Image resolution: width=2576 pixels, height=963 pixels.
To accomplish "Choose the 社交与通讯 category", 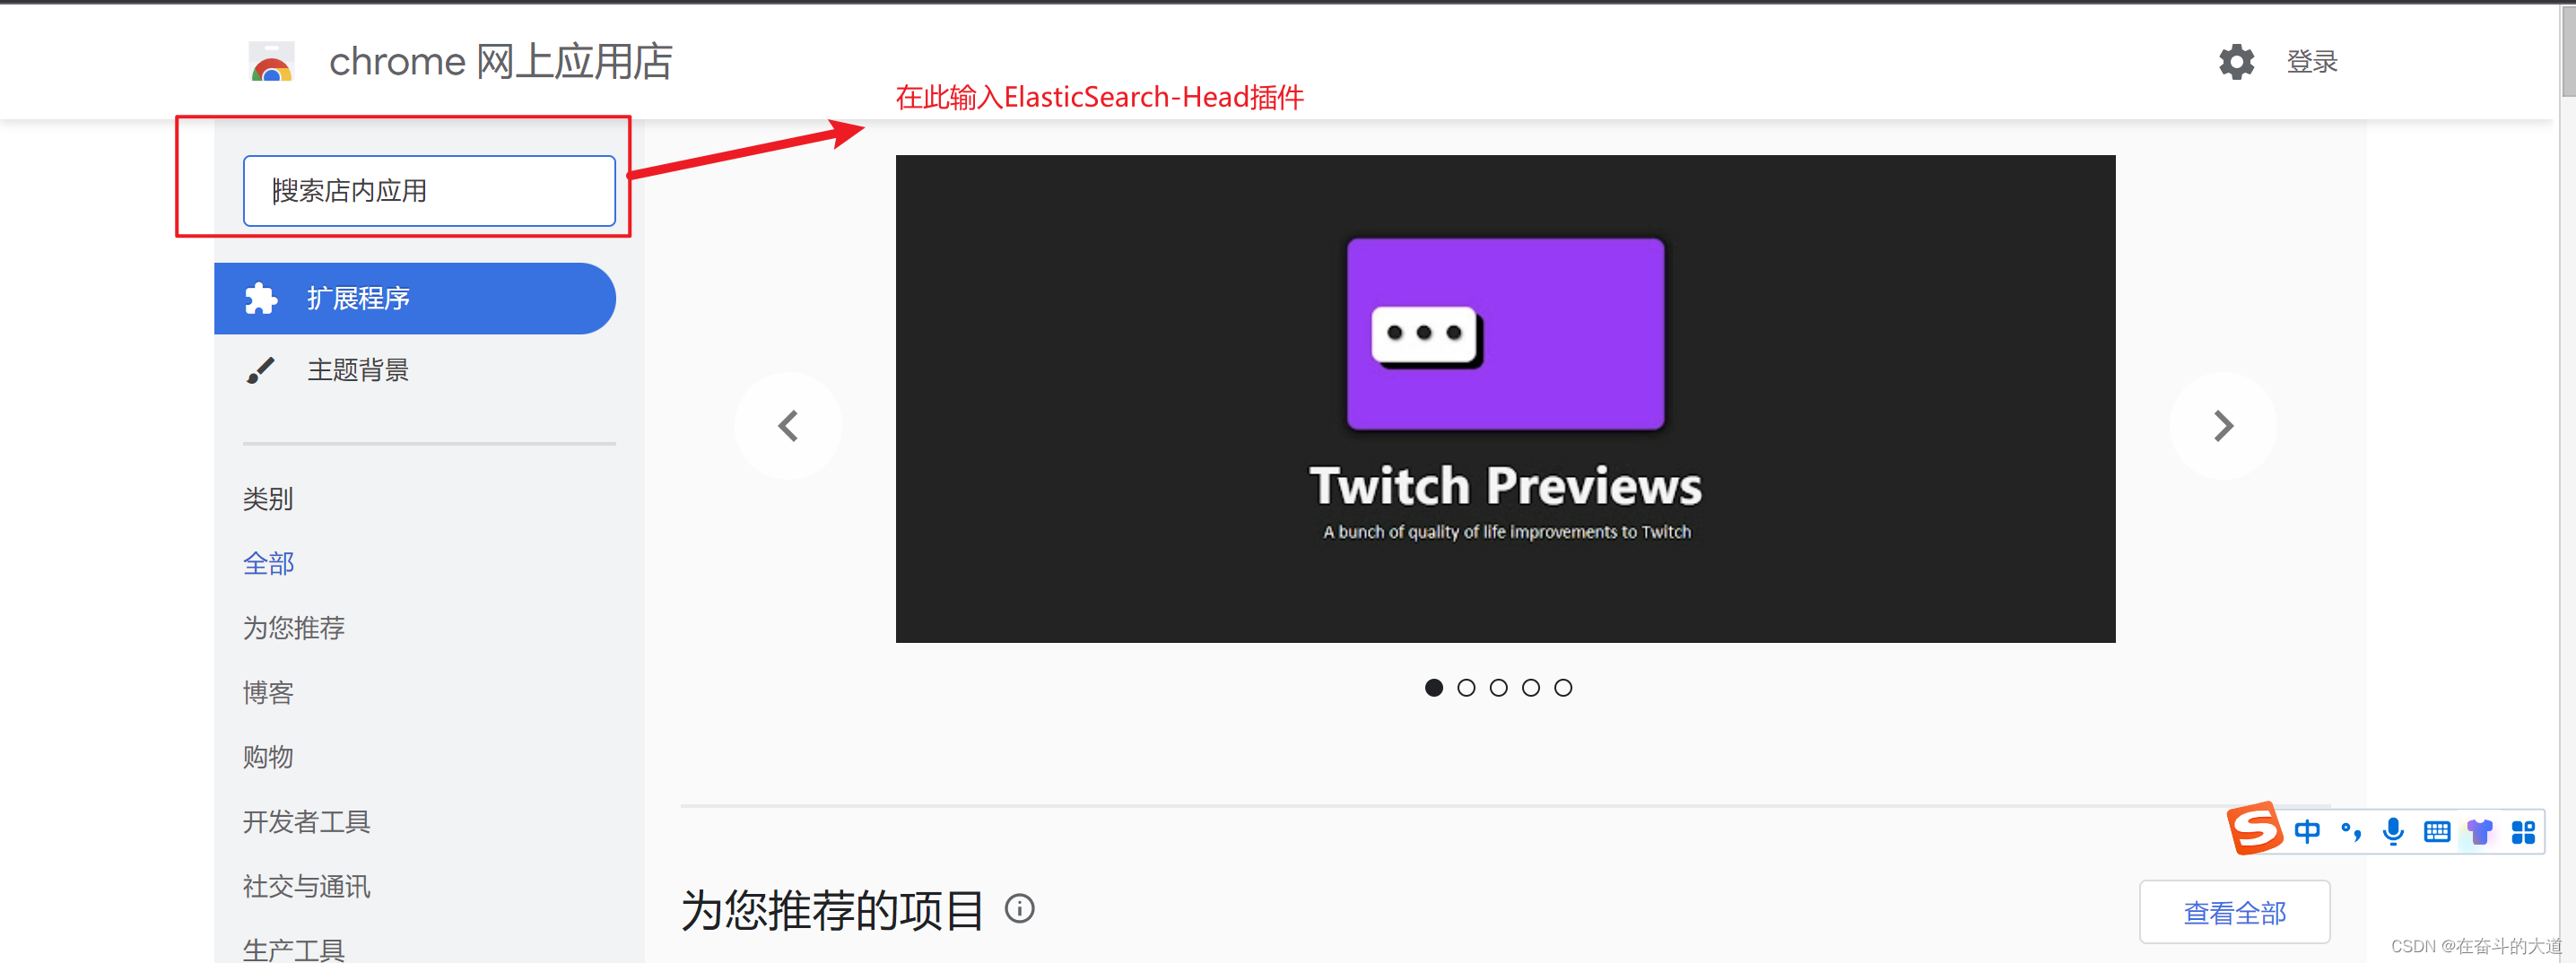I will tap(307, 886).
